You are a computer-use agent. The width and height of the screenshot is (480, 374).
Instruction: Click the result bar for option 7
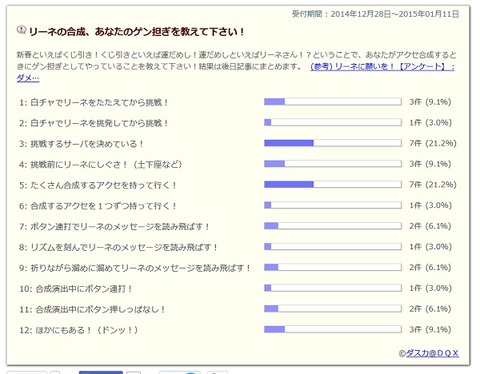333,226
